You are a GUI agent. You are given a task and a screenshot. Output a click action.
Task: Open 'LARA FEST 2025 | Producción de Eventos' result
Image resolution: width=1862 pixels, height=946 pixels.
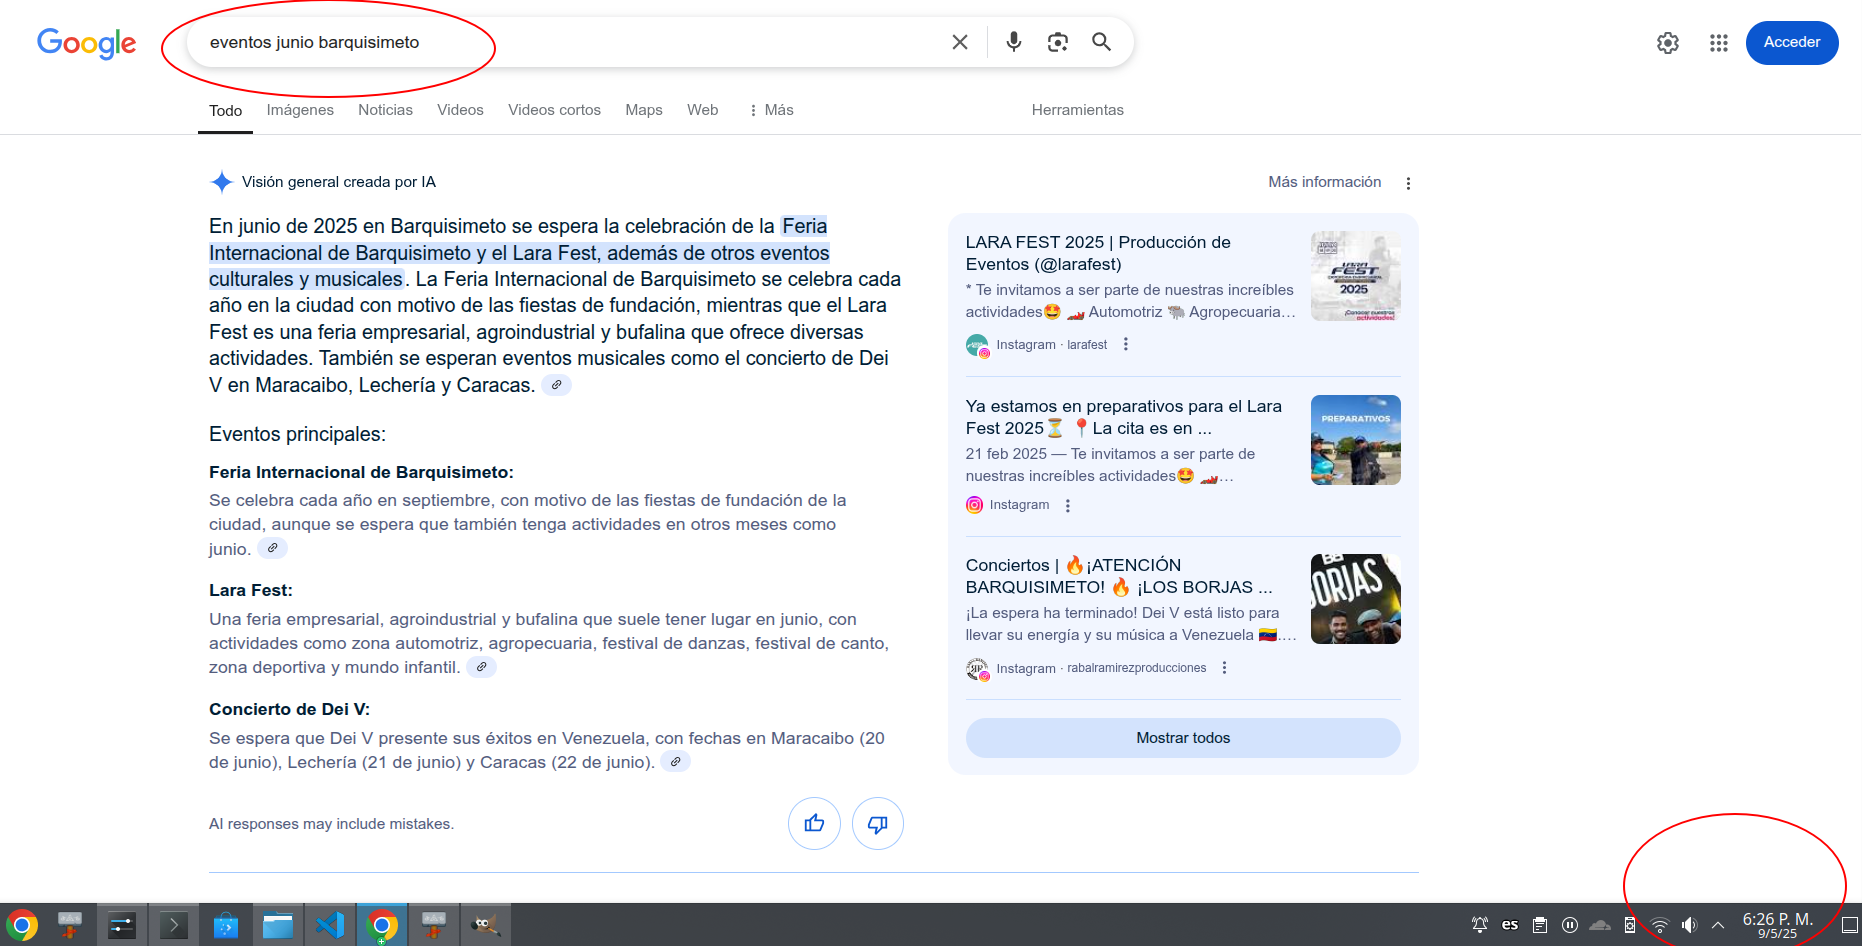click(x=1097, y=253)
